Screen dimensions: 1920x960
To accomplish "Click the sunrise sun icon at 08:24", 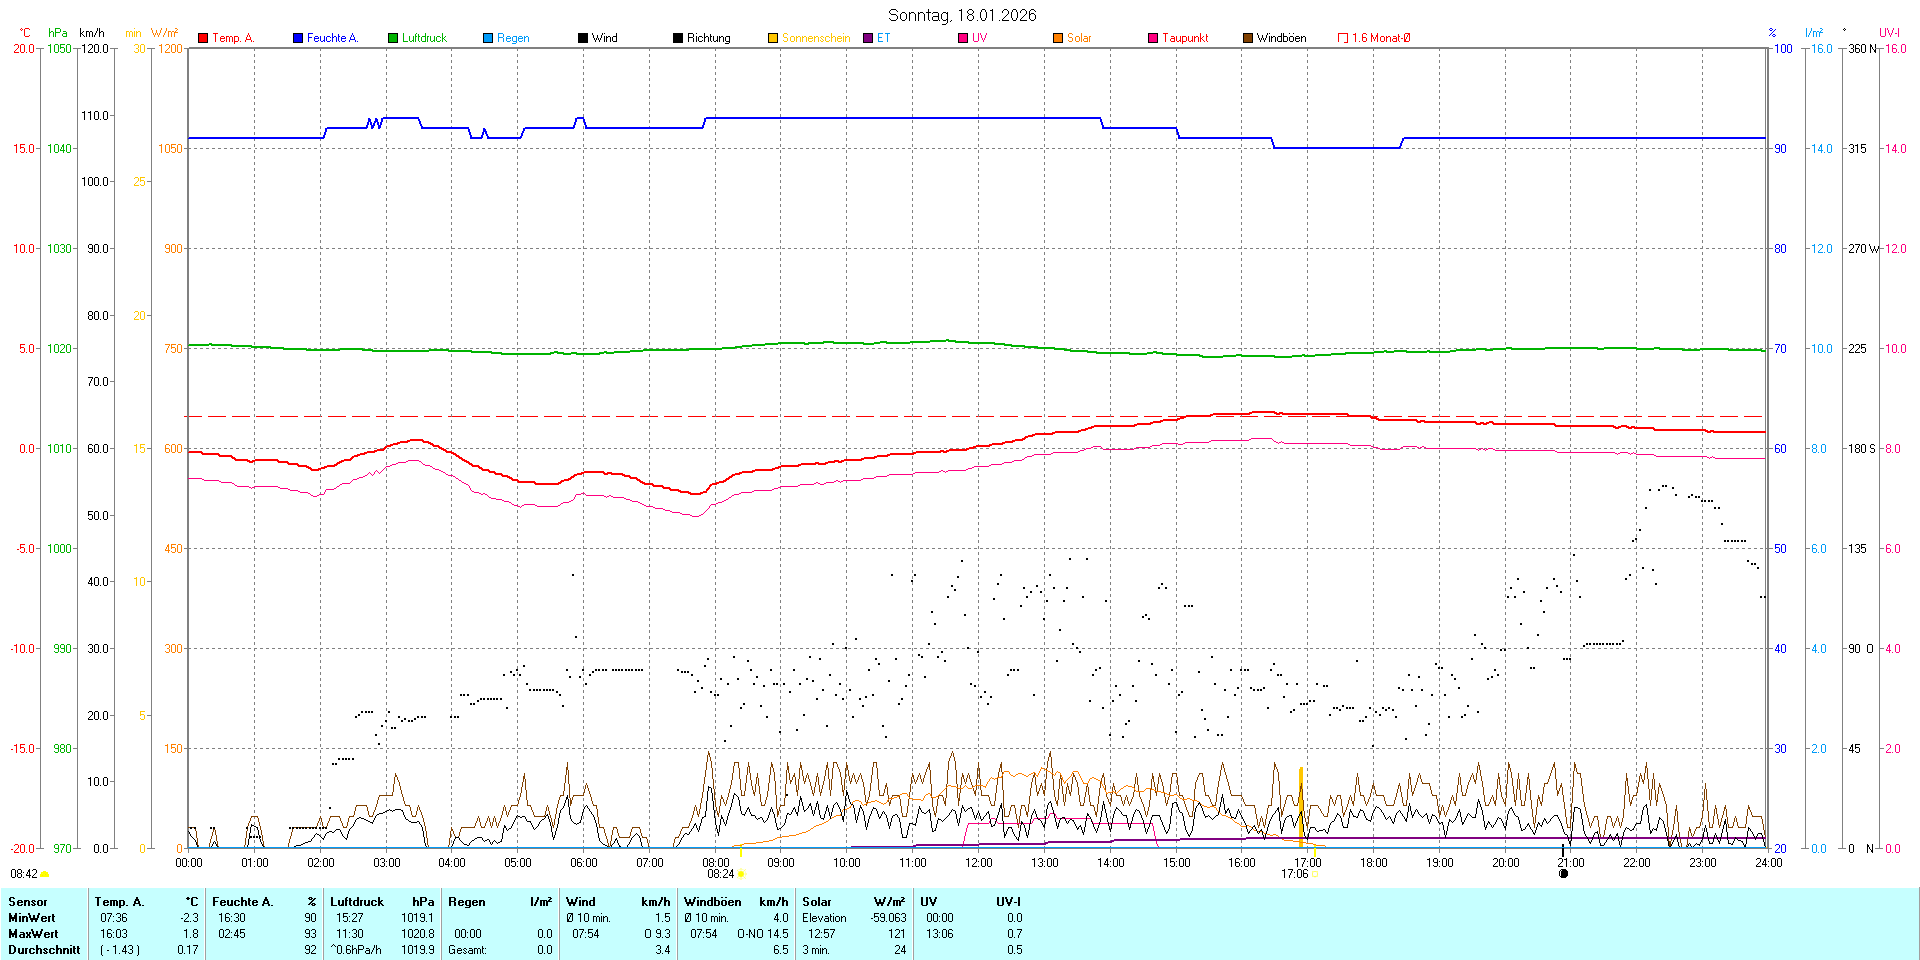I will [x=741, y=874].
